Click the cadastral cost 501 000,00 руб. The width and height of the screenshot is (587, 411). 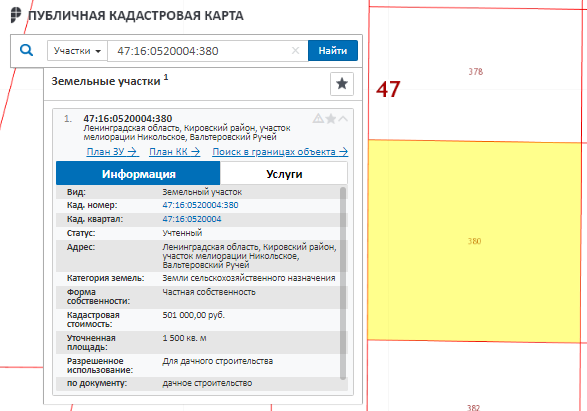(194, 315)
